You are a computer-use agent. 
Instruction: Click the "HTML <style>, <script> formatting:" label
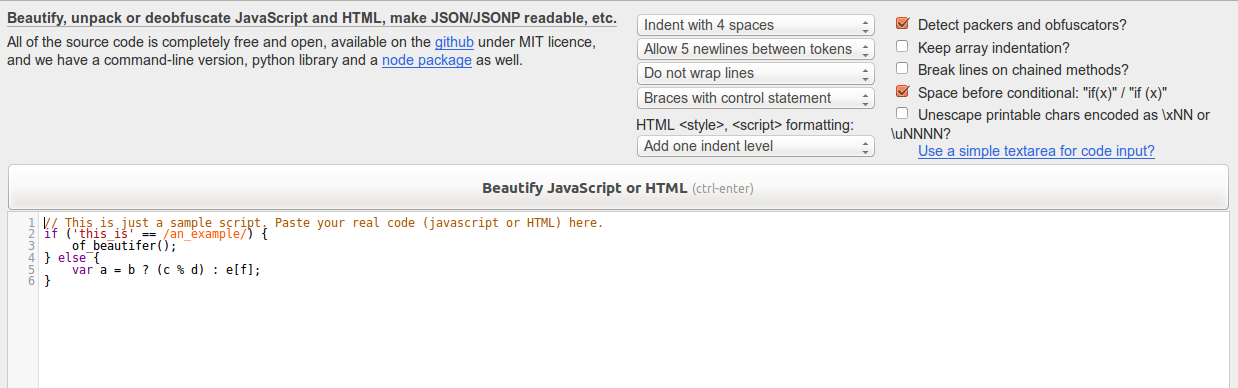[745, 125]
